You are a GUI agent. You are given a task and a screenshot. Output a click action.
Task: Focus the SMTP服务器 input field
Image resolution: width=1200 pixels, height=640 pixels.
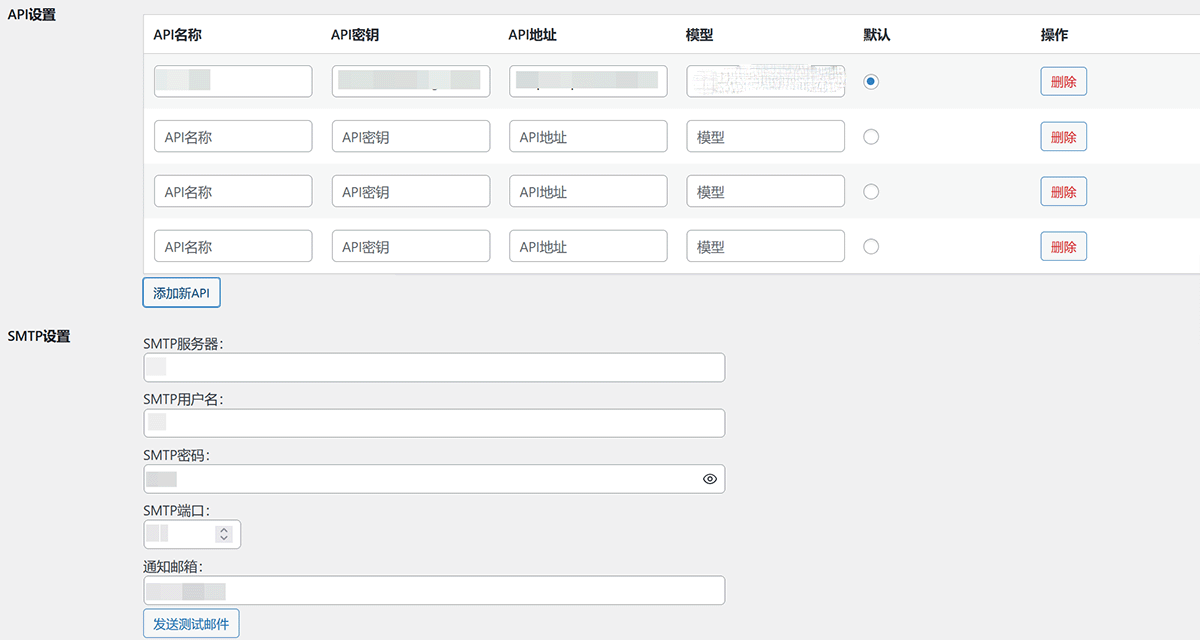pyautogui.click(x=434, y=367)
